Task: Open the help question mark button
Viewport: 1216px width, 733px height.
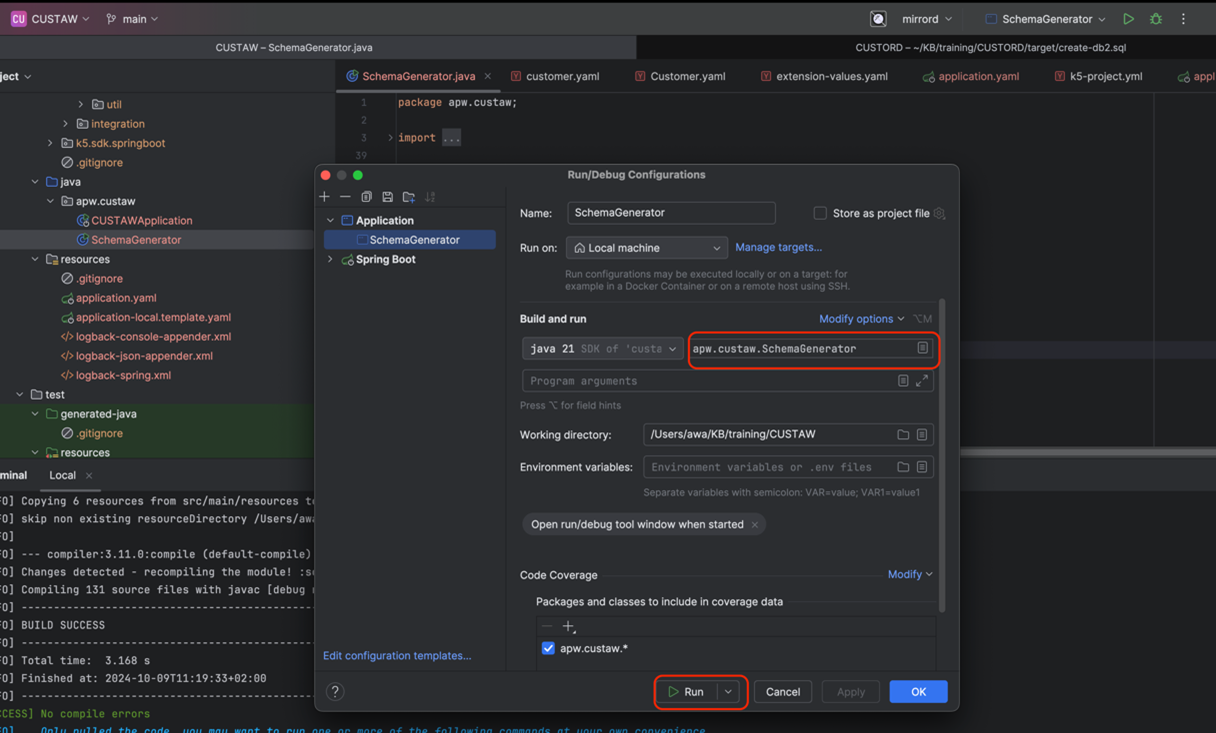Action: click(335, 691)
